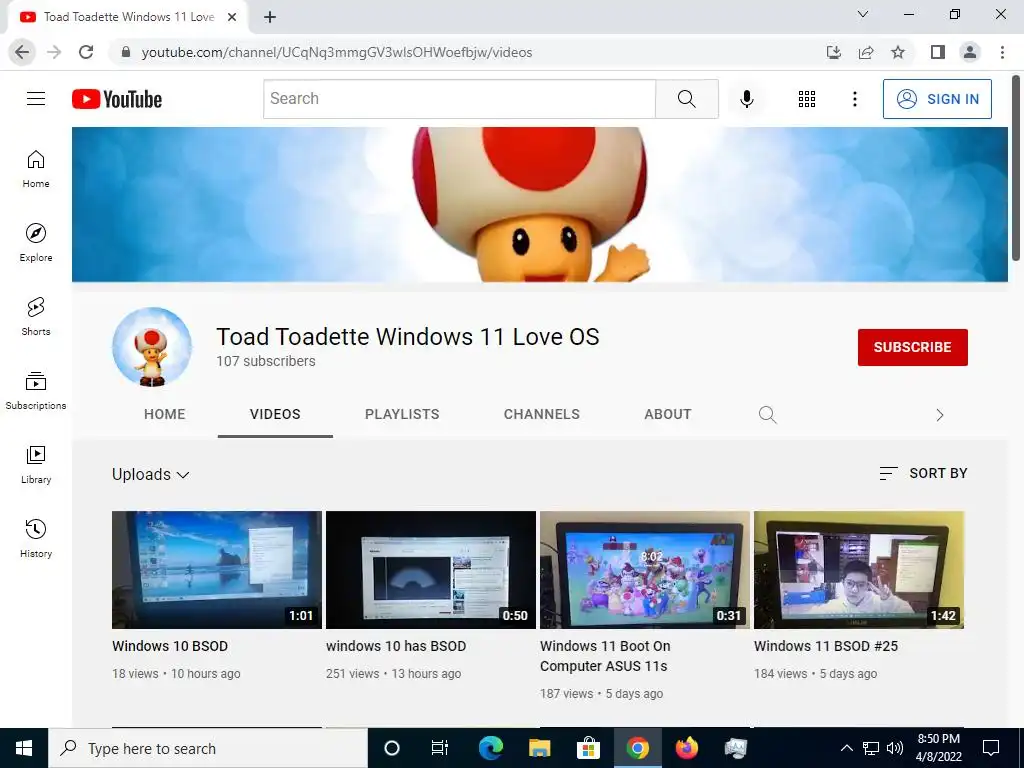Viewport: 1024px width, 768px height.
Task: Click the Toad channel avatar
Action: pos(152,347)
